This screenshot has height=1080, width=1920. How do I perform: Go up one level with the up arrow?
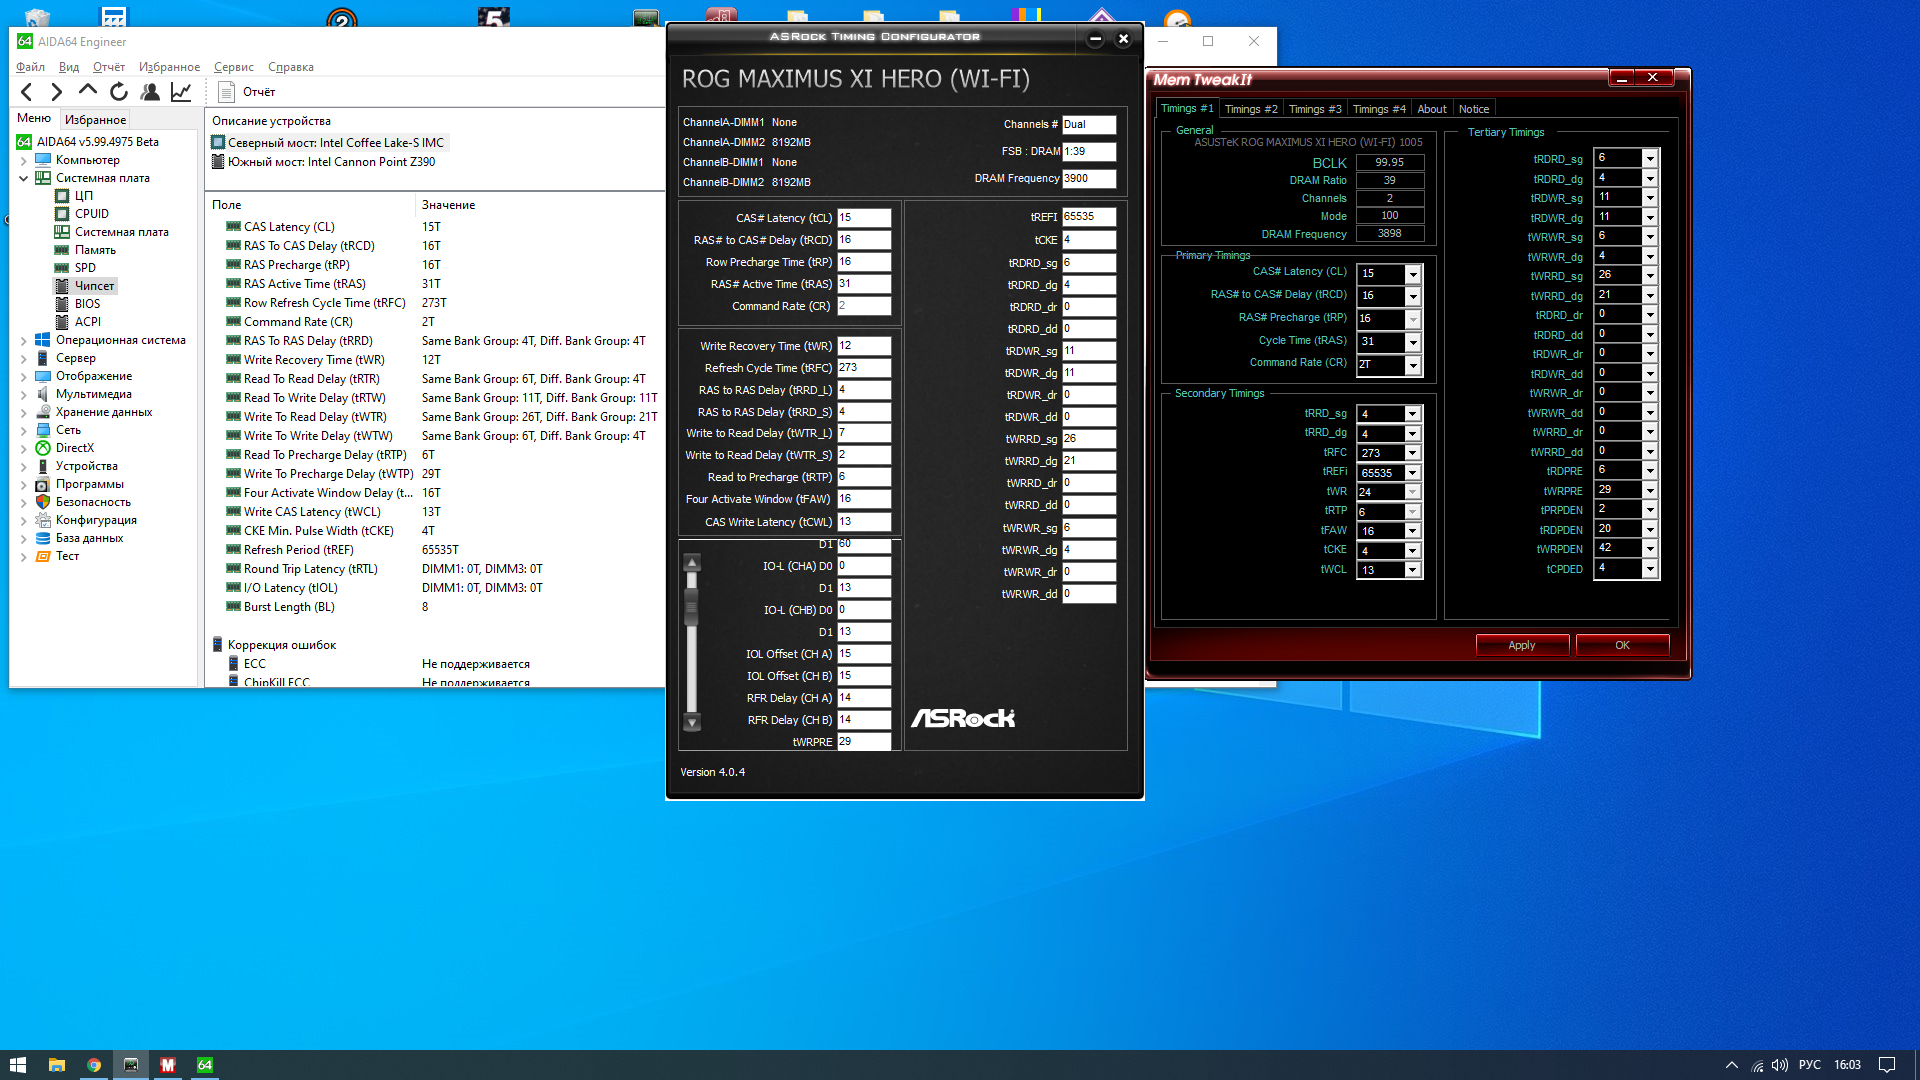point(88,91)
